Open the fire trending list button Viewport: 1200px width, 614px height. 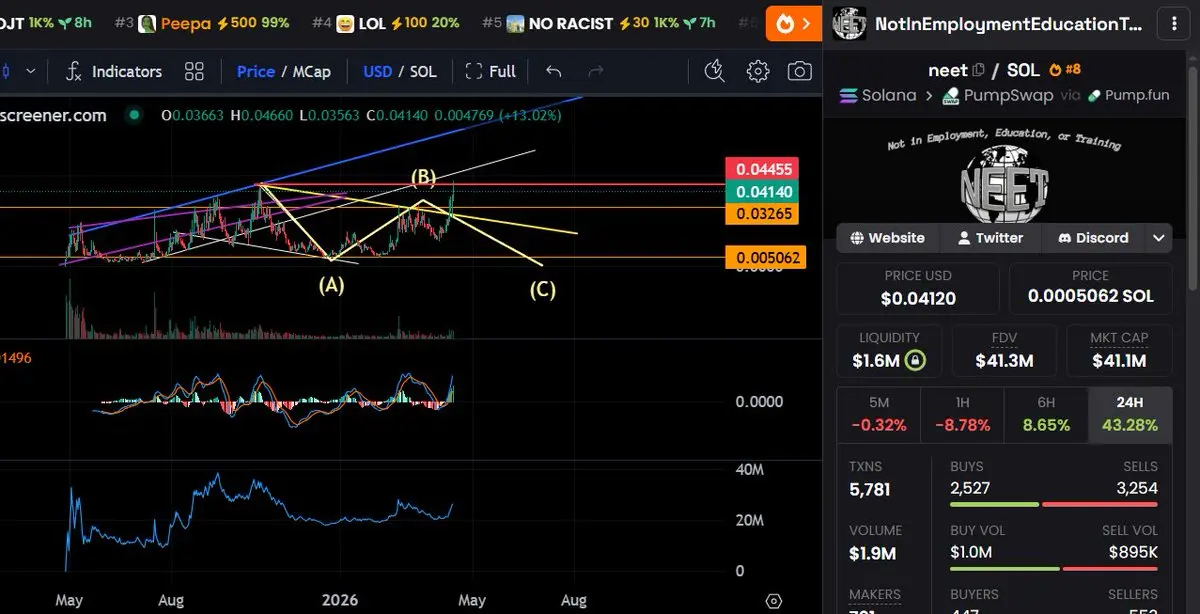(793, 23)
